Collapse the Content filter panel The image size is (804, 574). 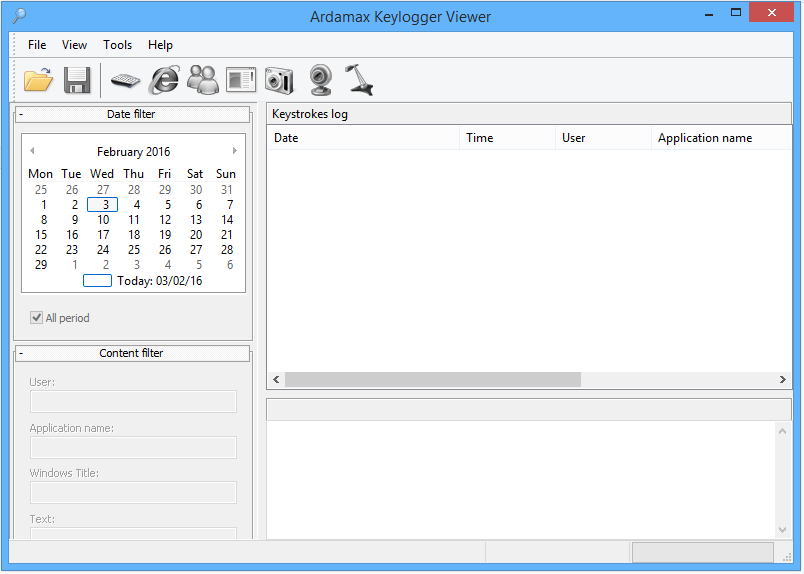tap(21, 353)
